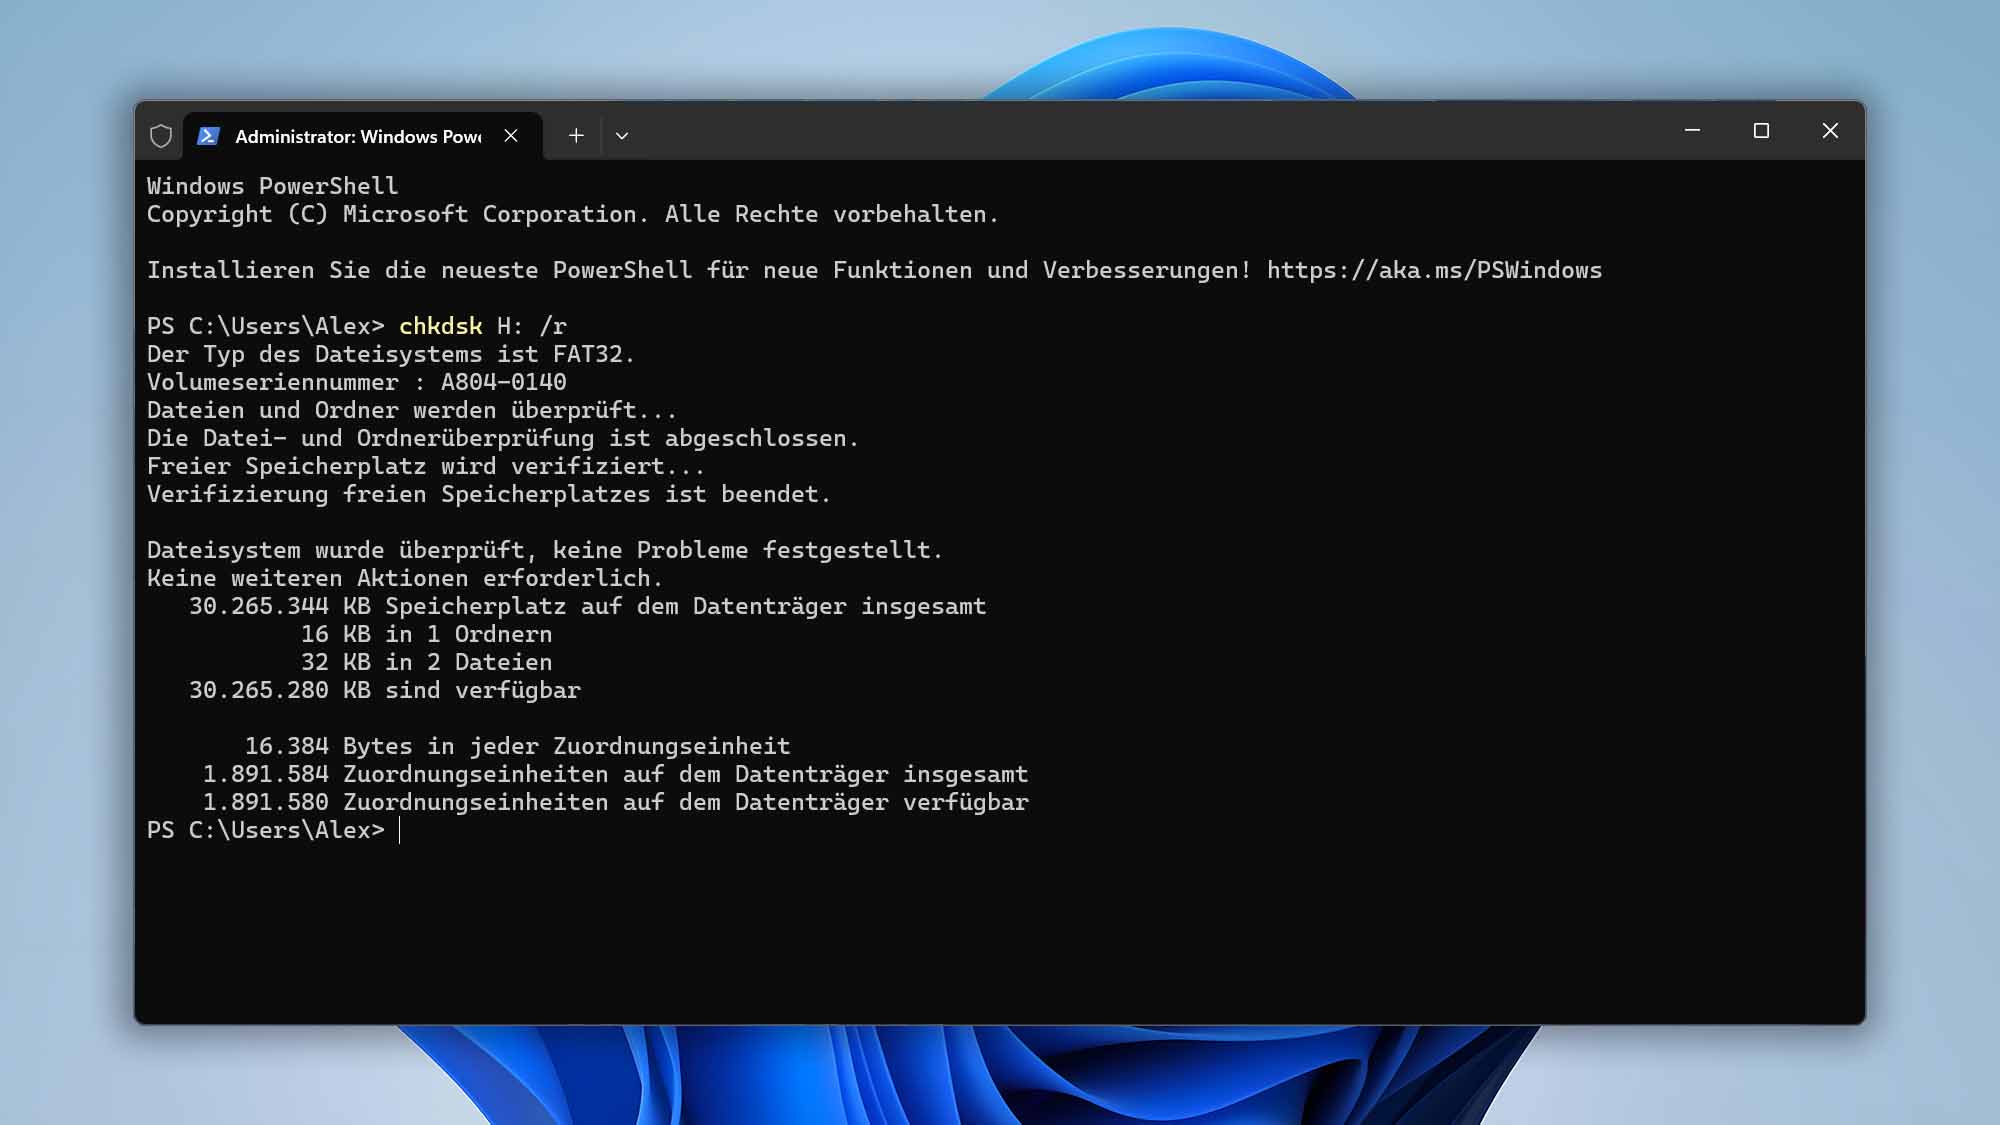
Task: Click 'Freier Speicherplatz wird verifiziert...' line
Action: pyautogui.click(x=426, y=466)
